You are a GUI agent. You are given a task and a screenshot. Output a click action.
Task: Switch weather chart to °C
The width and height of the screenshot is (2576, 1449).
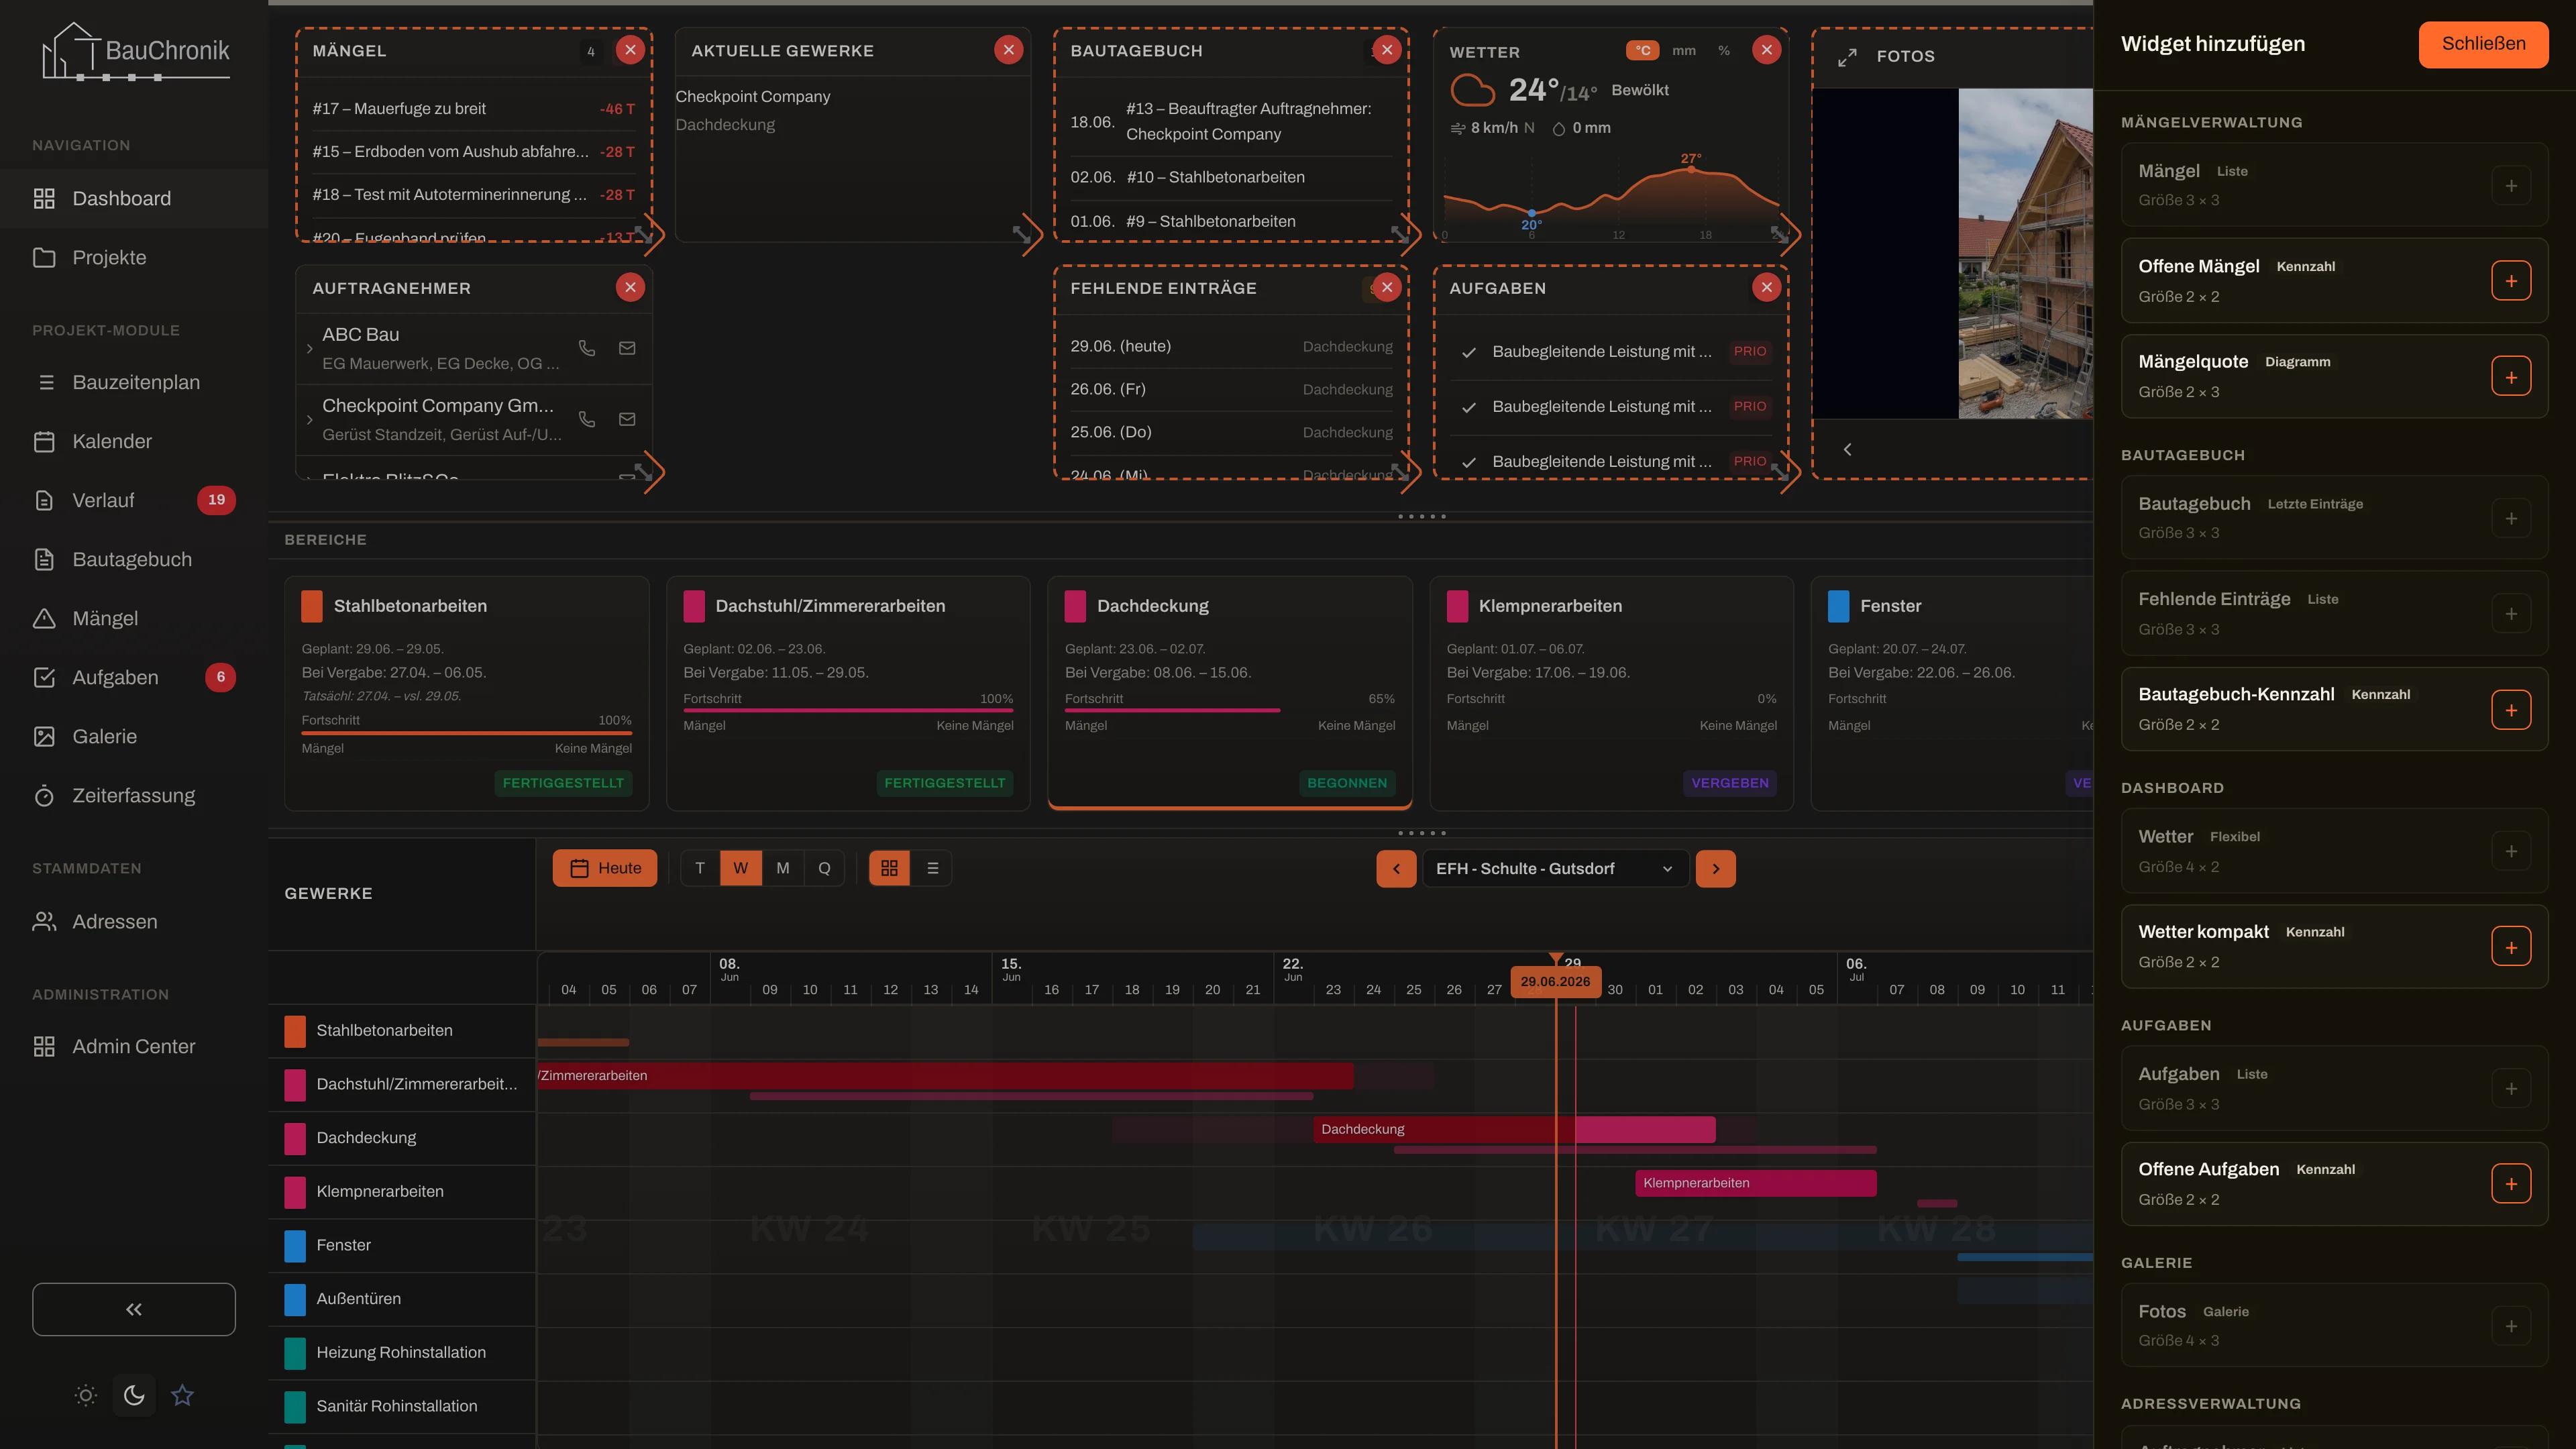pyautogui.click(x=1642, y=51)
